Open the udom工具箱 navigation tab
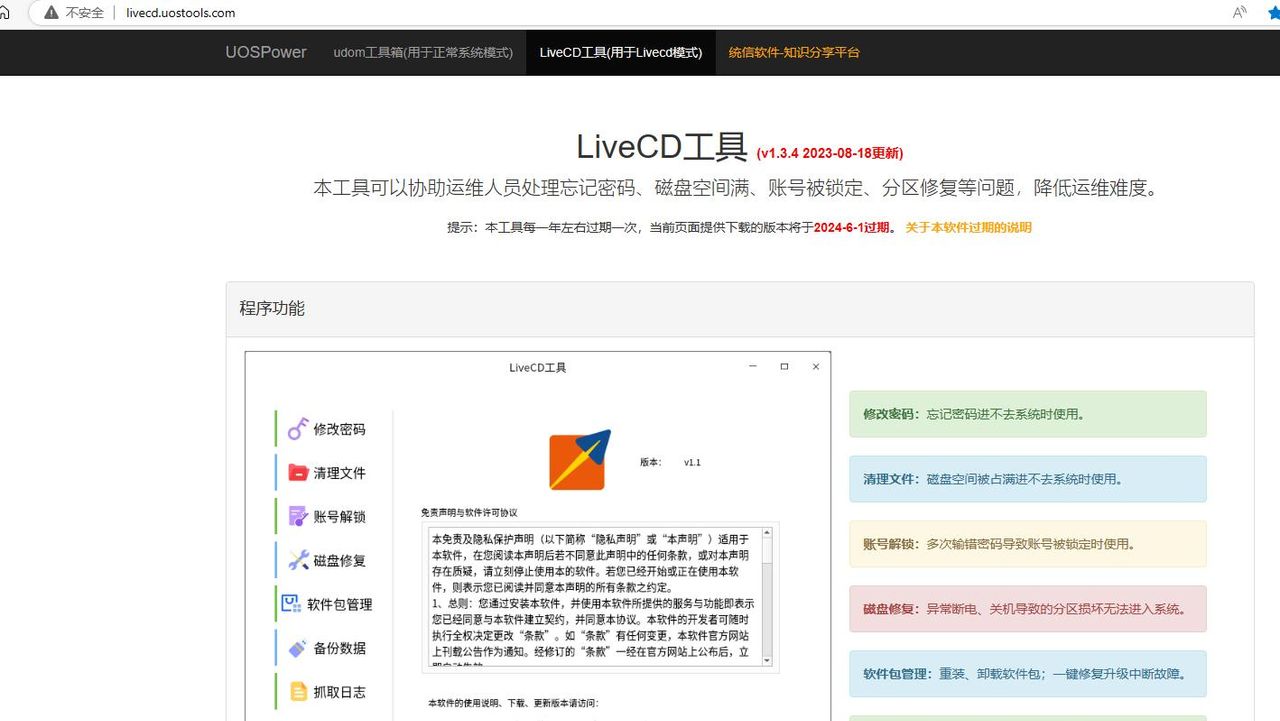 pyautogui.click(x=423, y=52)
